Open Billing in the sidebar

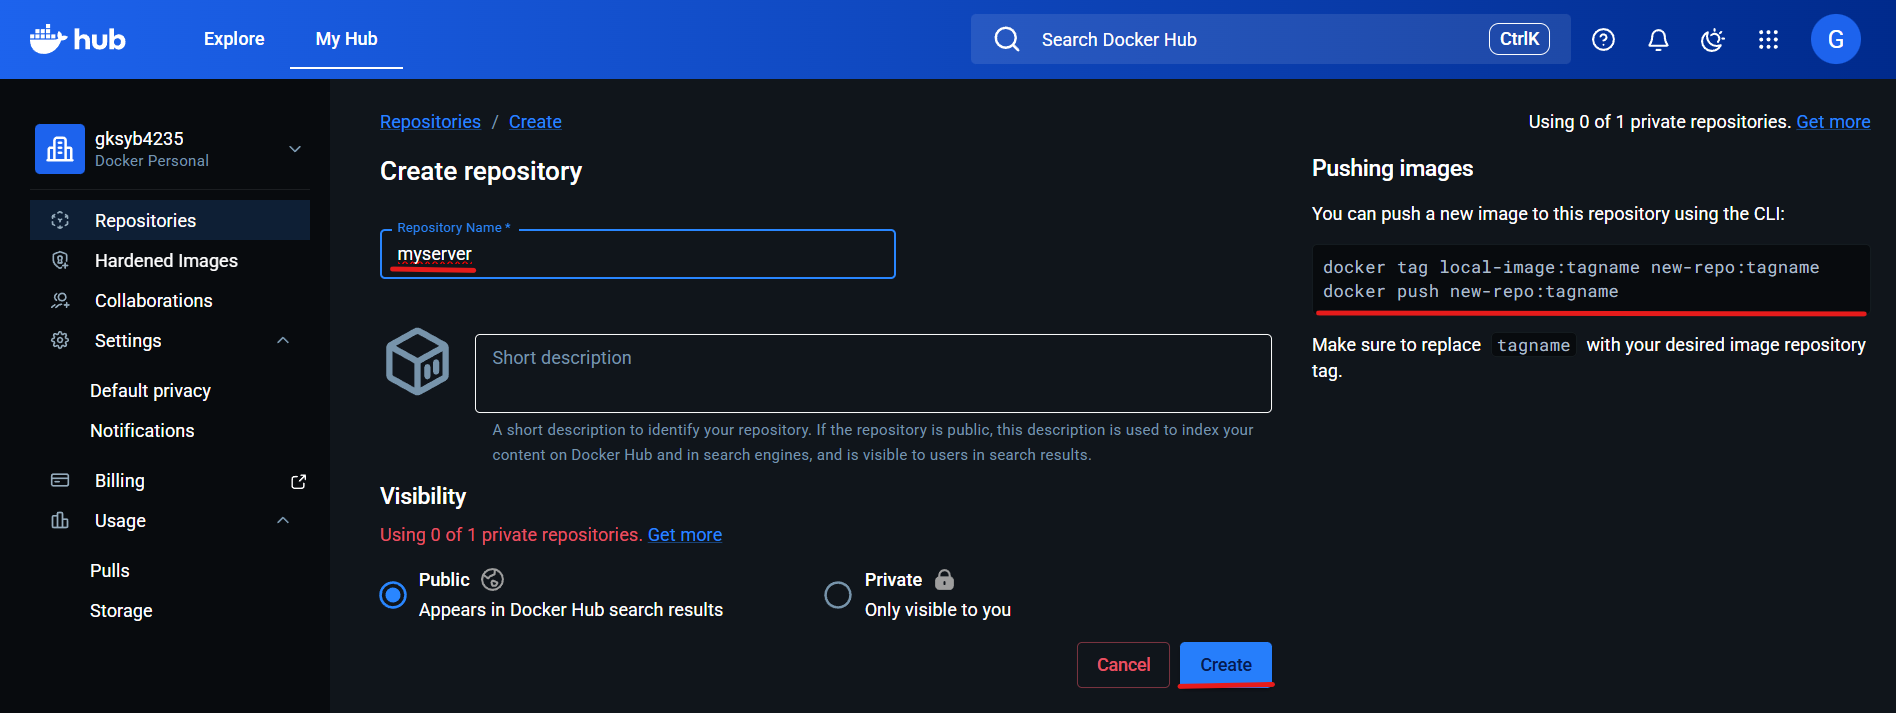[x=170, y=480]
